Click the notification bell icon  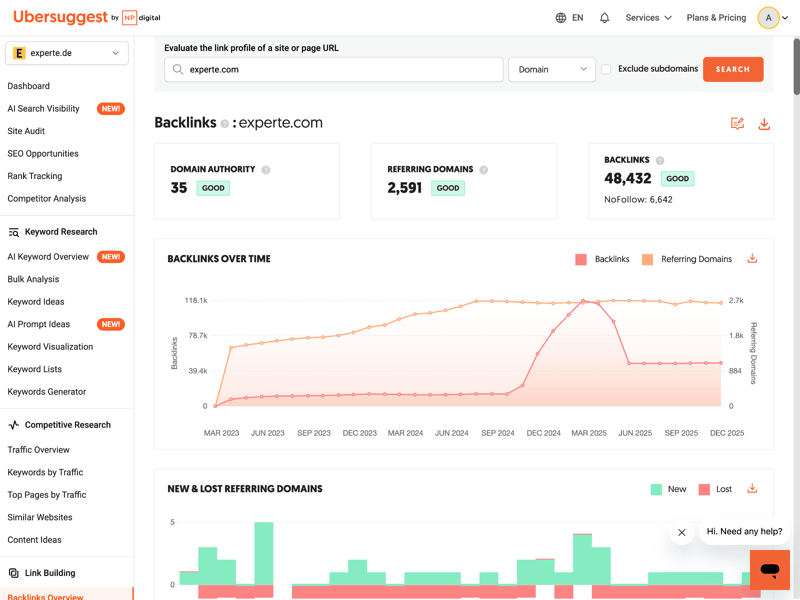[604, 18]
